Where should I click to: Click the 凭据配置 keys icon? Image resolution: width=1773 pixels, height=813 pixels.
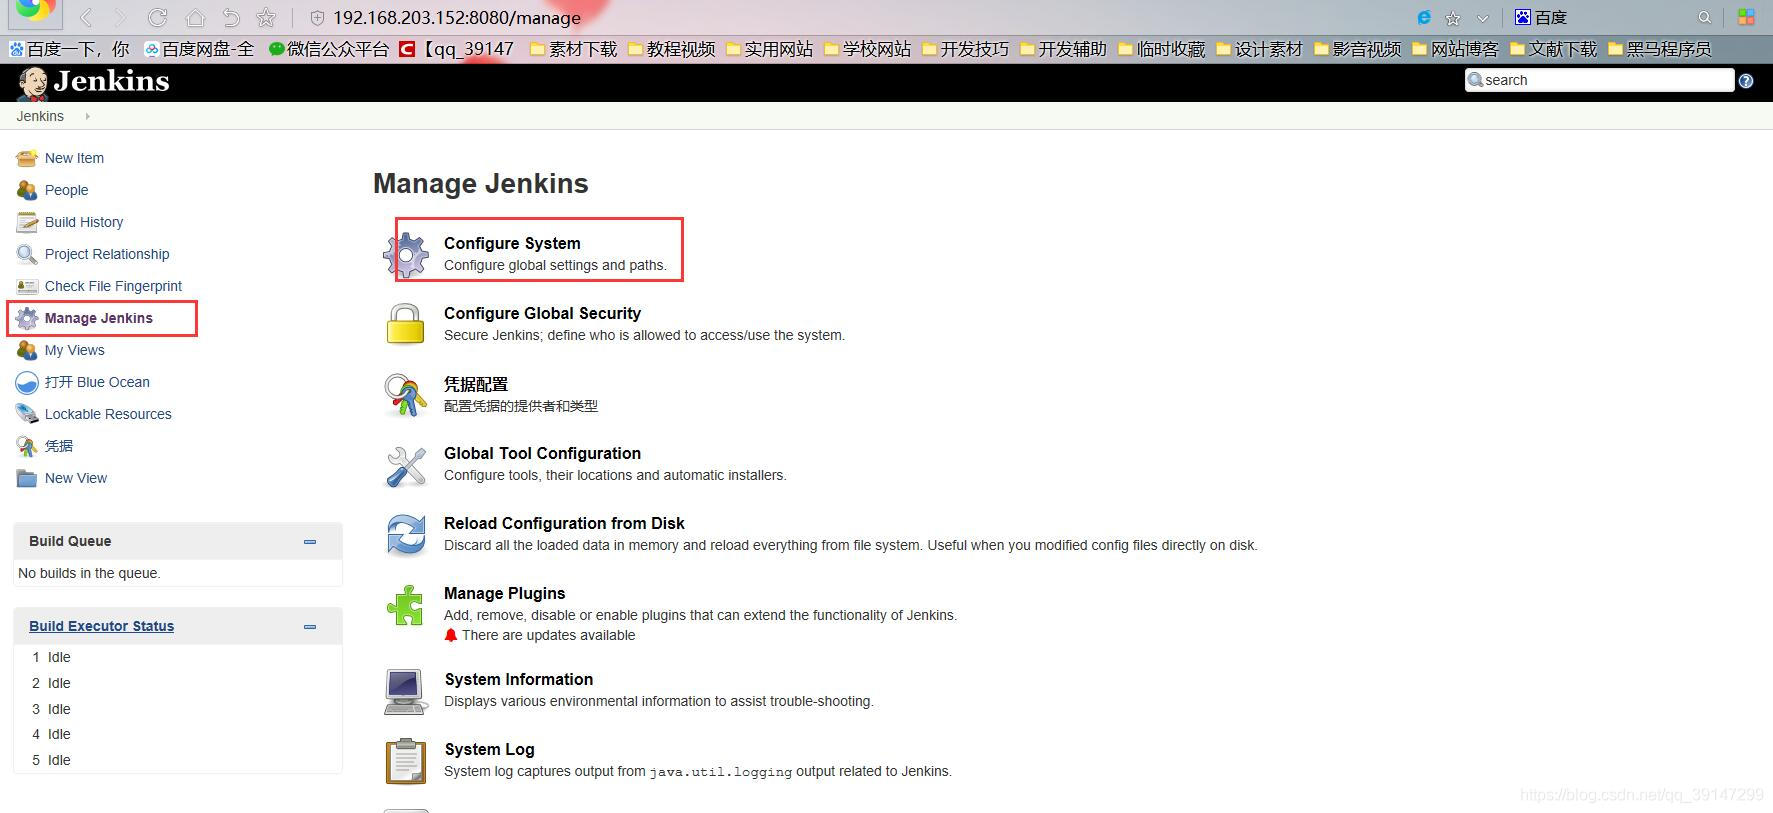tap(406, 394)
